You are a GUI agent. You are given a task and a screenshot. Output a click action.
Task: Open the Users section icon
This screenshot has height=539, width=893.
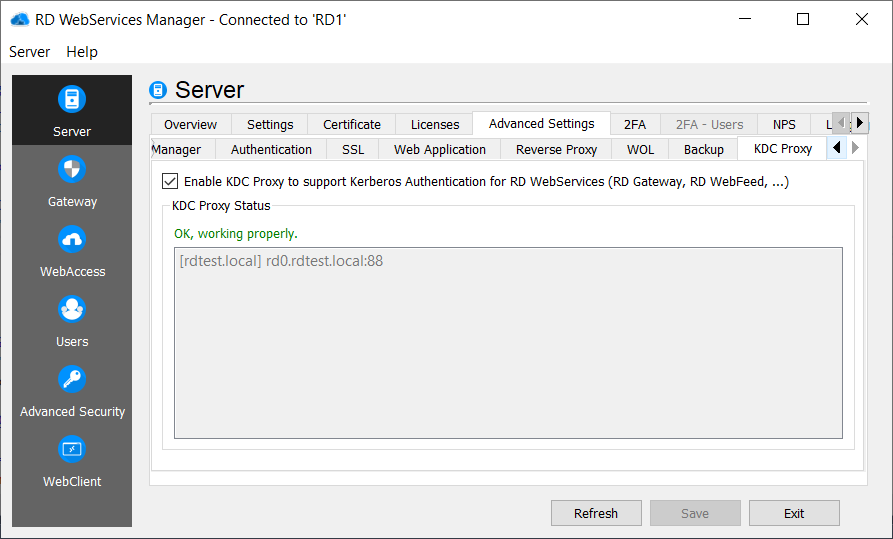click(72, 309)
